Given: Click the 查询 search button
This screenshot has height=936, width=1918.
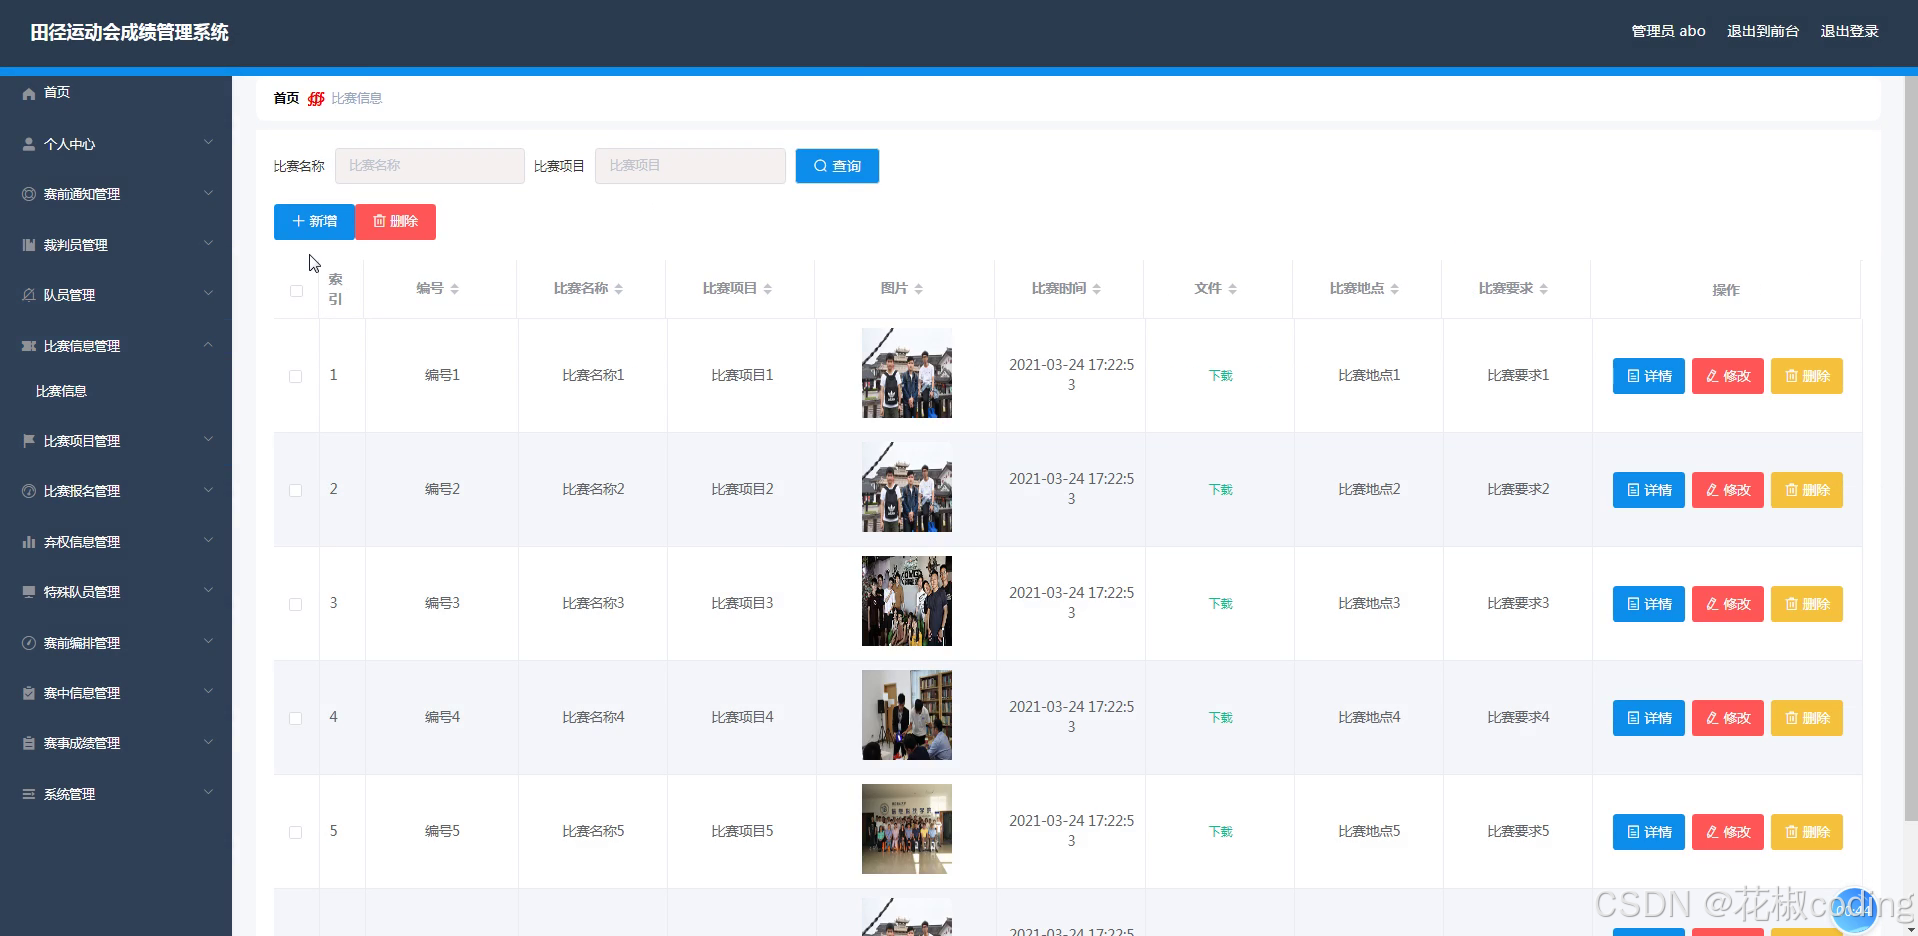Looking at the screenshot, I should coord(837,166).
